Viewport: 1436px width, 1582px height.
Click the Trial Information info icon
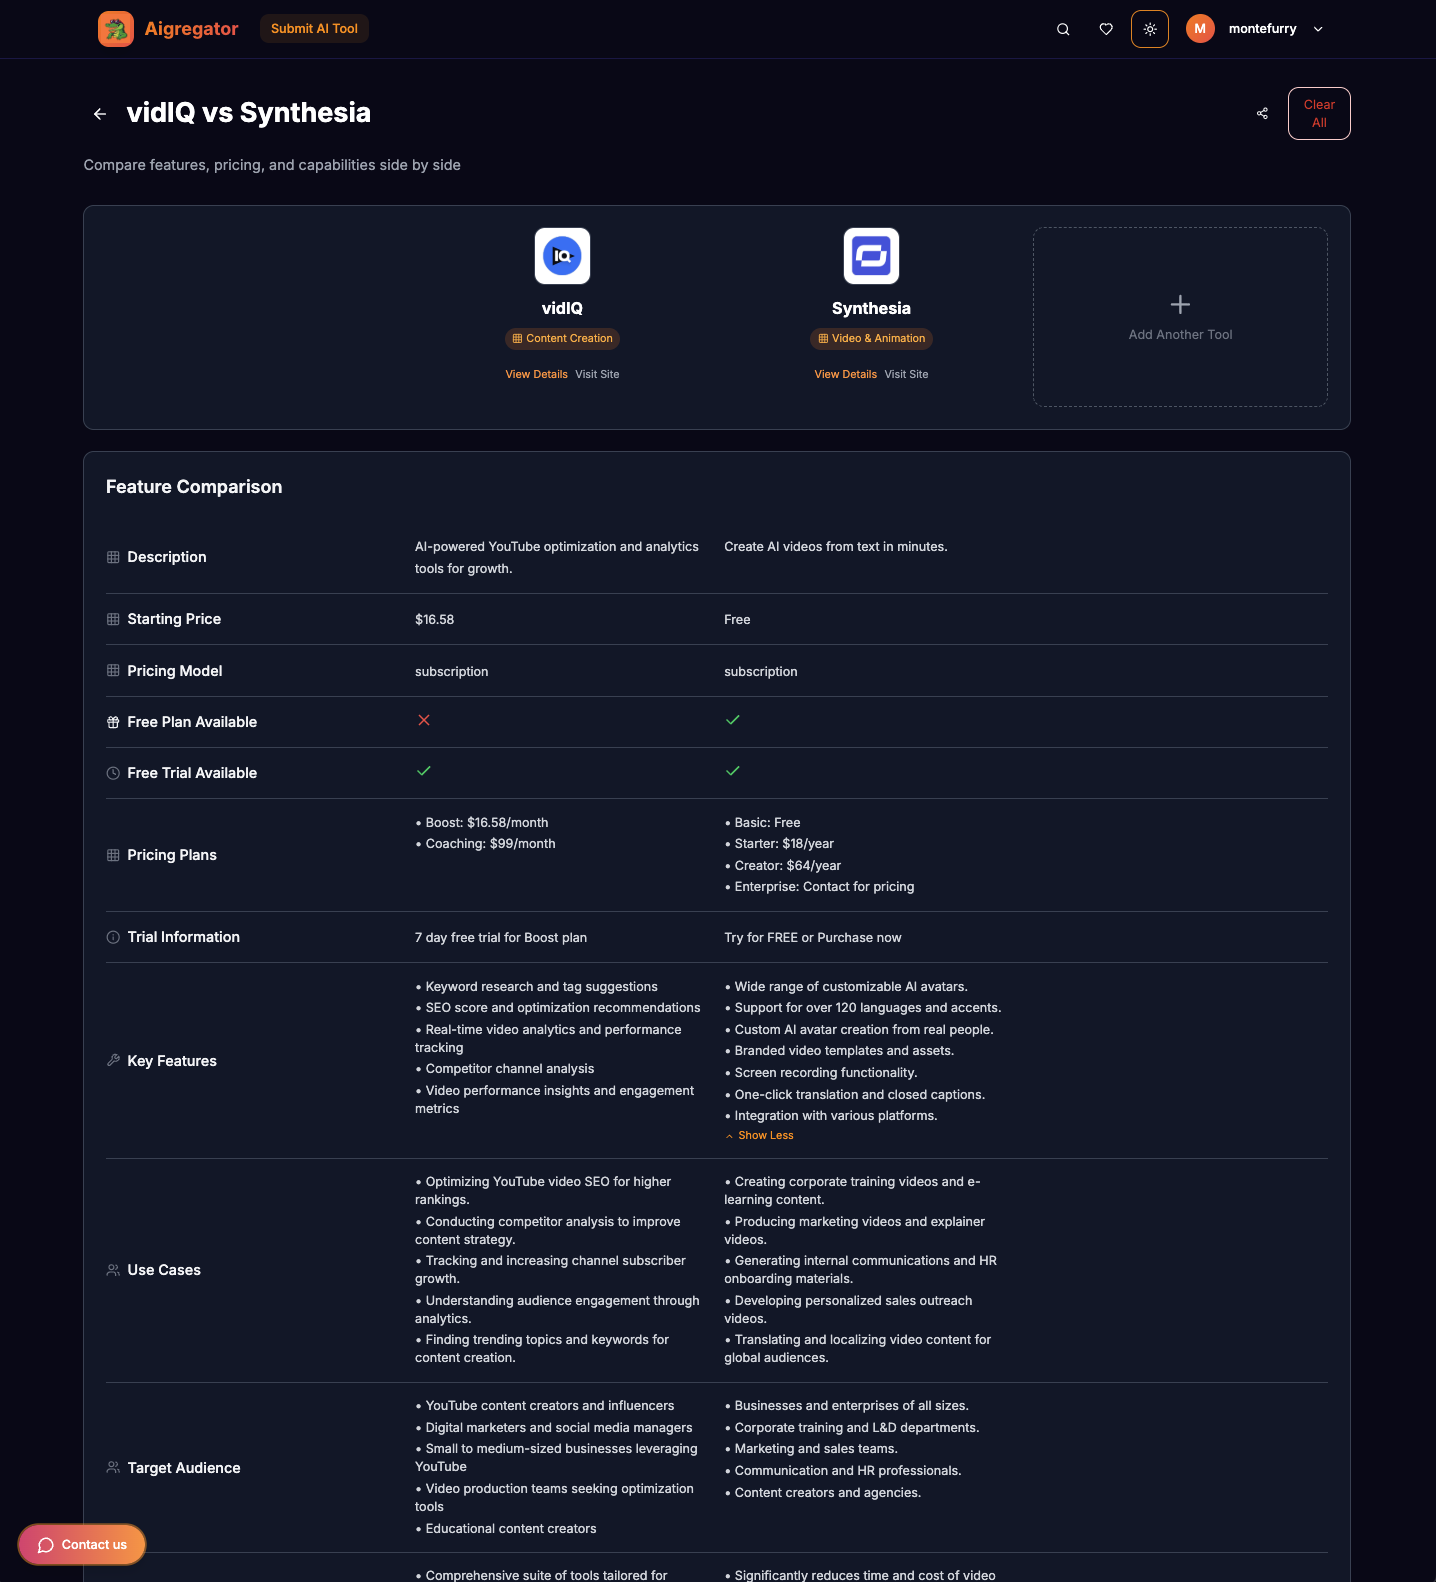[x=113, y=937]
